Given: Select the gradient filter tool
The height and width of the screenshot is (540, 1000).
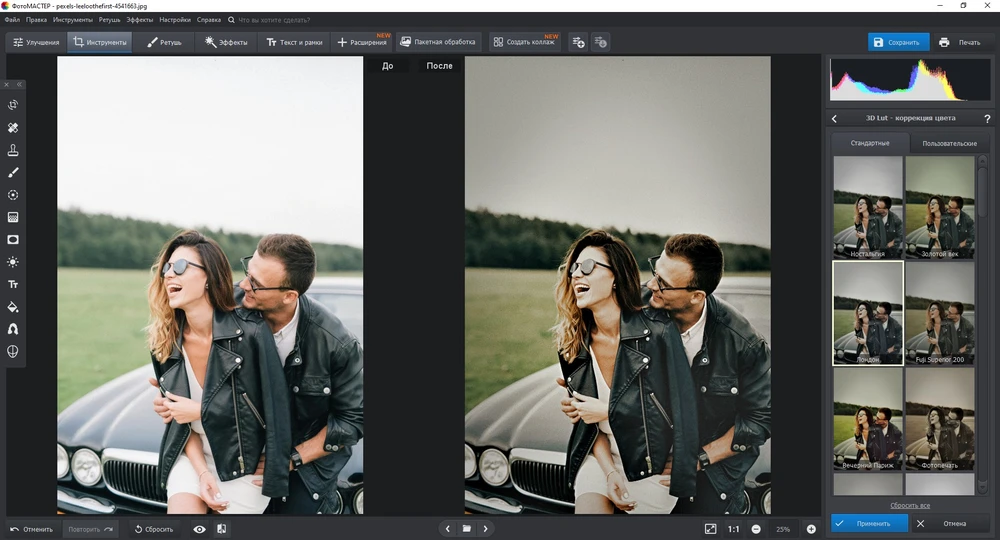Looking at the screenshot, I should pyautogui.click(x=13, y=217).
